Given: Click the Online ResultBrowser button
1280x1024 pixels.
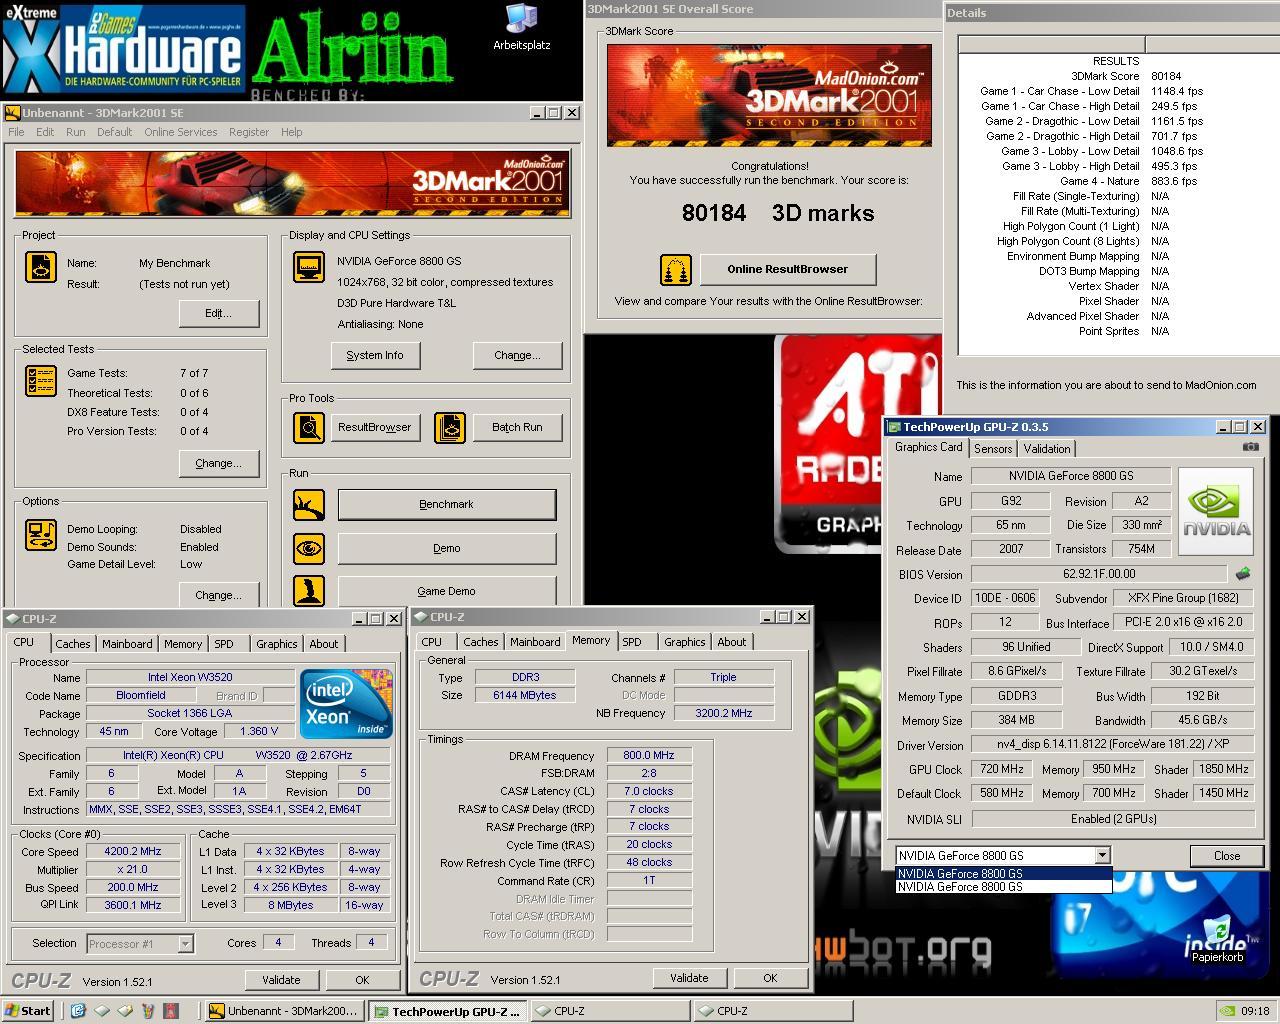Looking at the screenshot, I should [788, 269].
